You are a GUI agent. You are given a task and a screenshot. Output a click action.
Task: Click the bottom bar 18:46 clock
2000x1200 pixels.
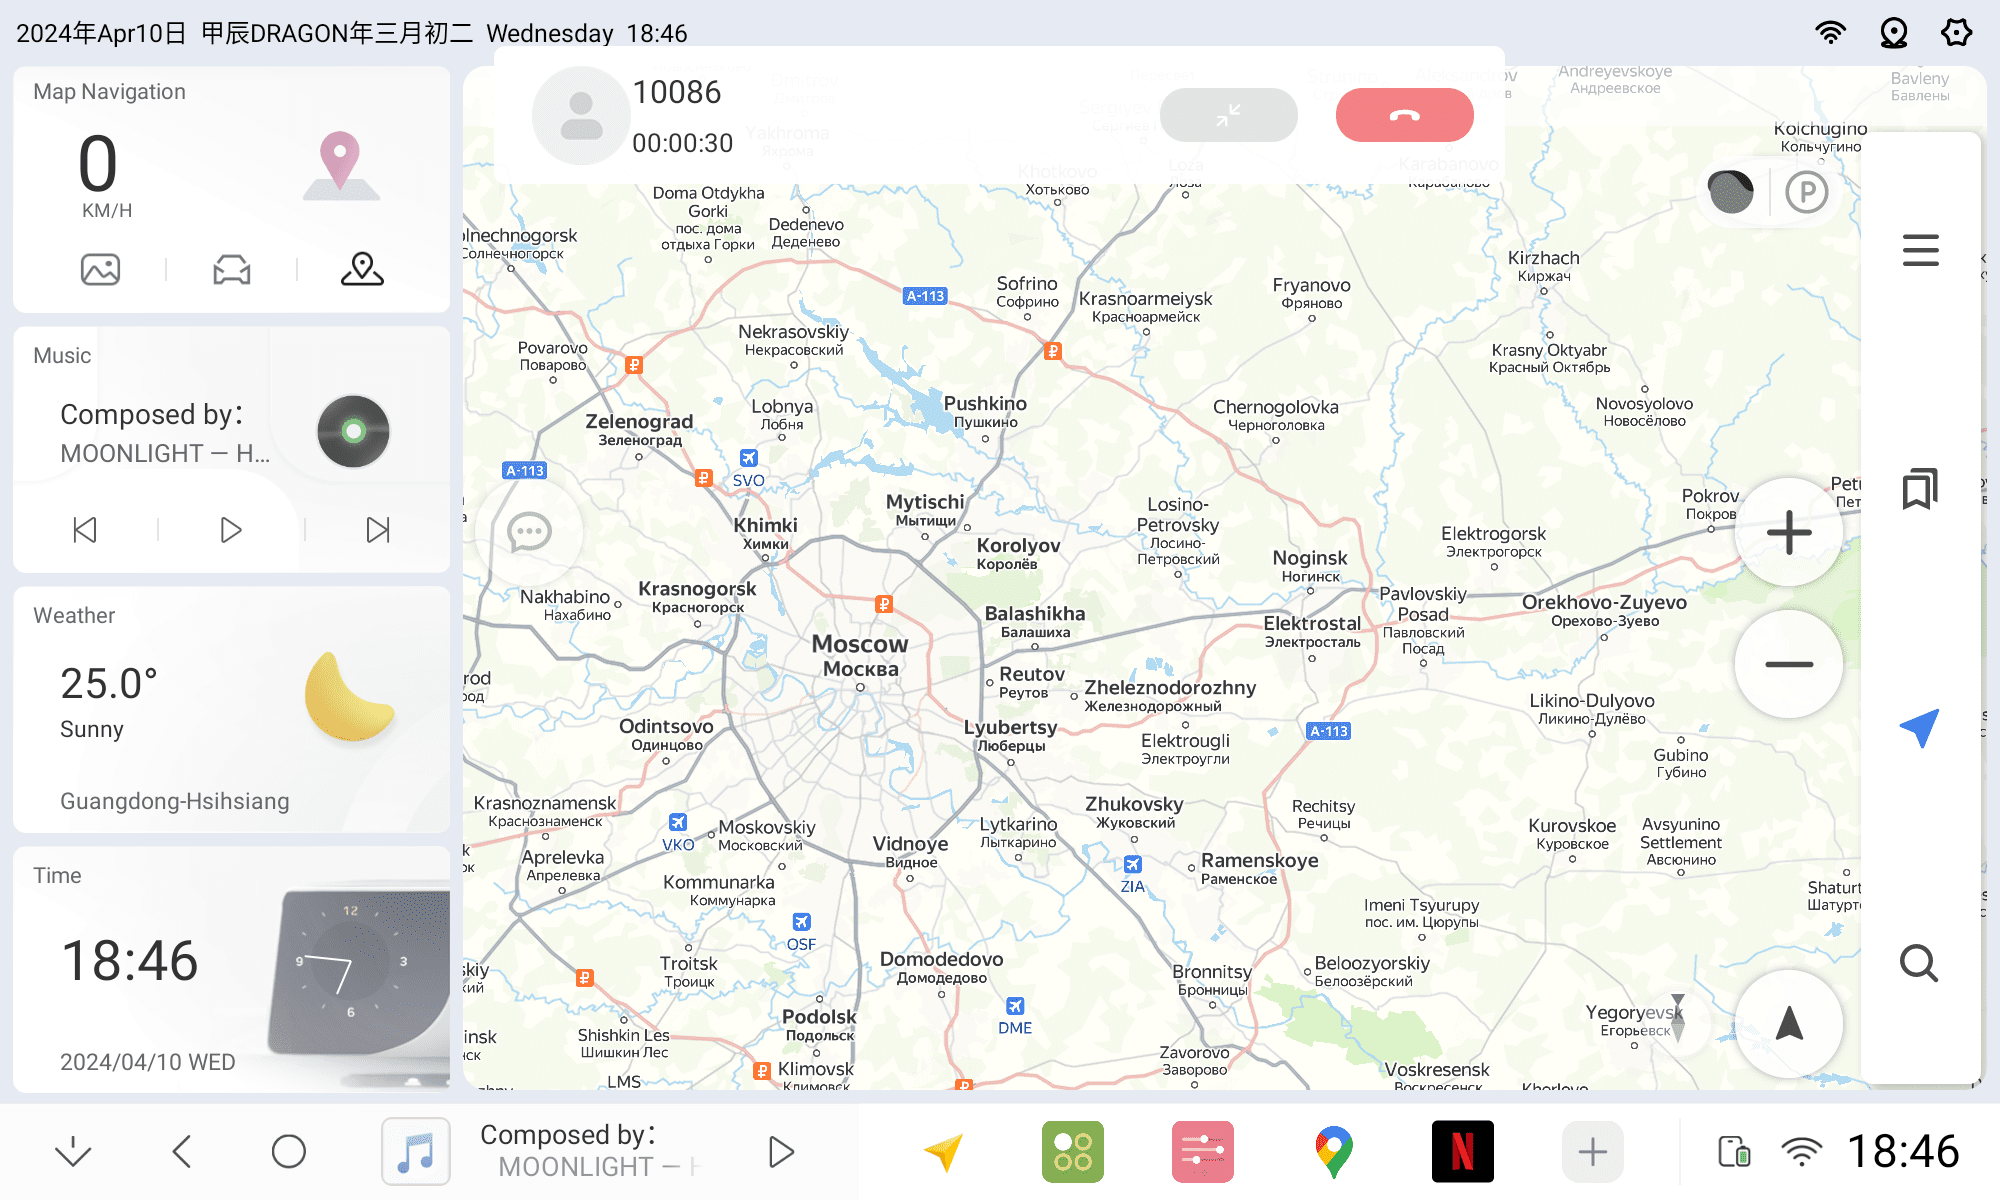pyautogui.click(x=1903, y=1152)
